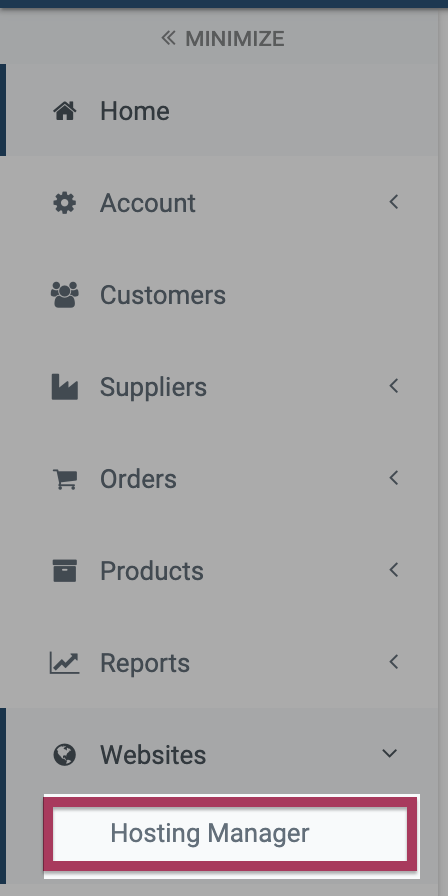
Task: Click the Products box icon
Action: click(65, 571)
